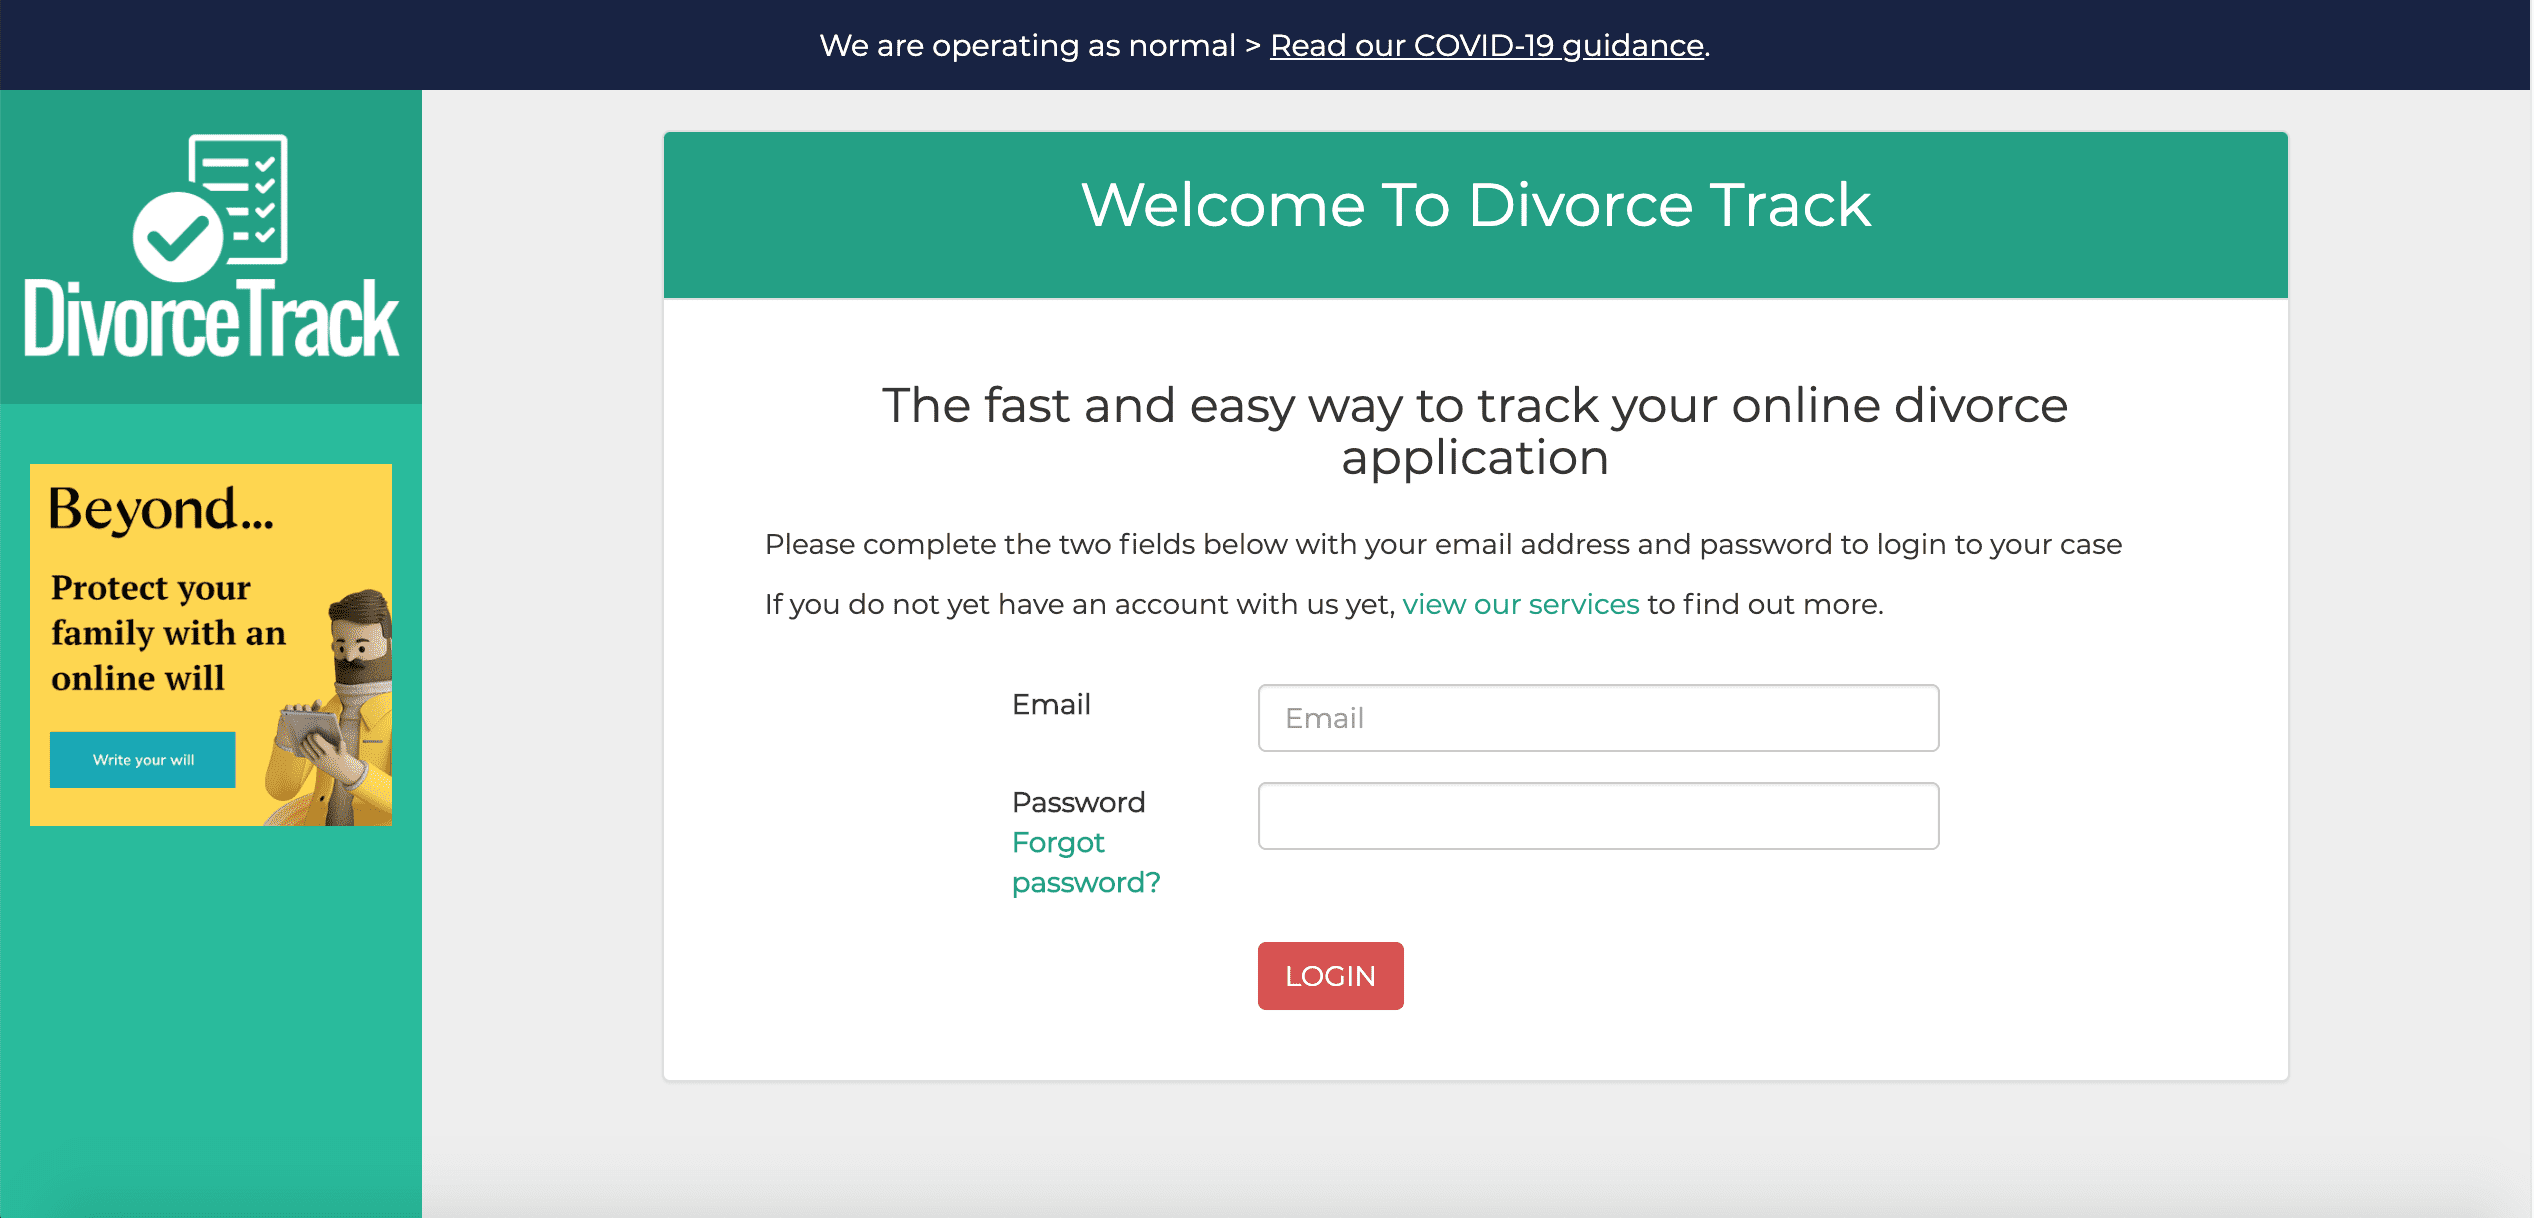This screenshot has width=2534, height=1218.
Task: Focus the Password input field
Action: pos(1597,816)
